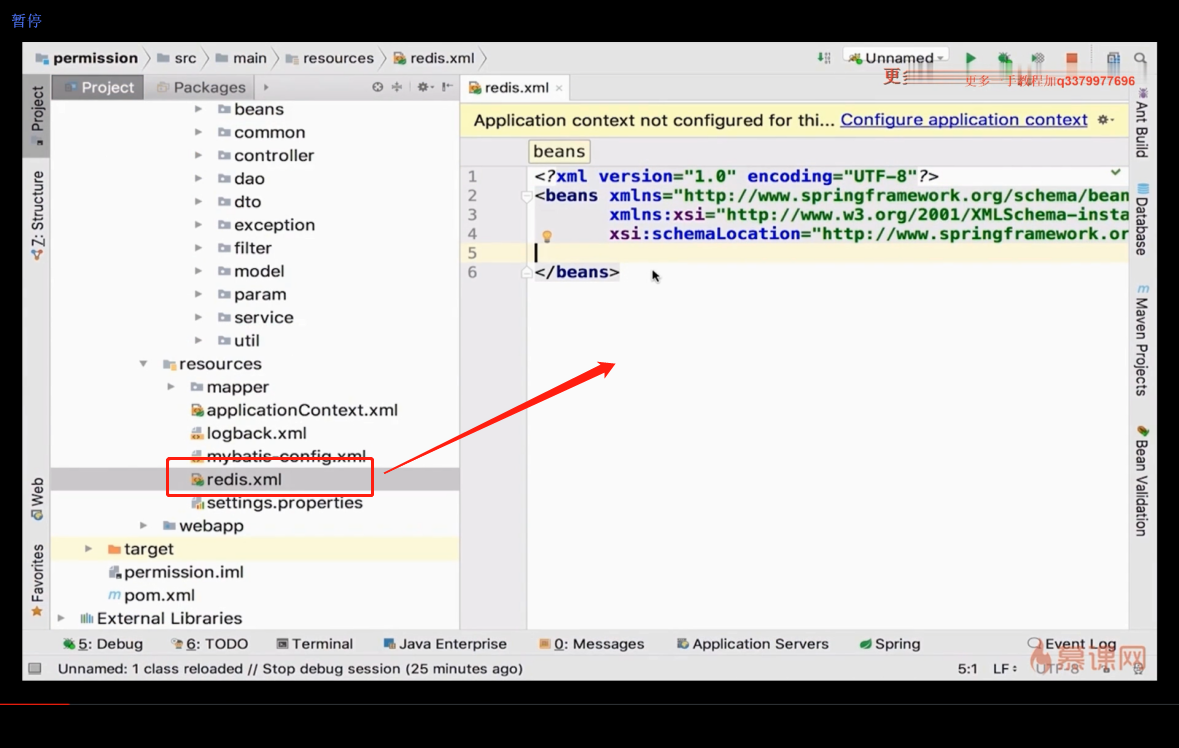
Task: Collapse the resources folder
Action: coord(143,364)
